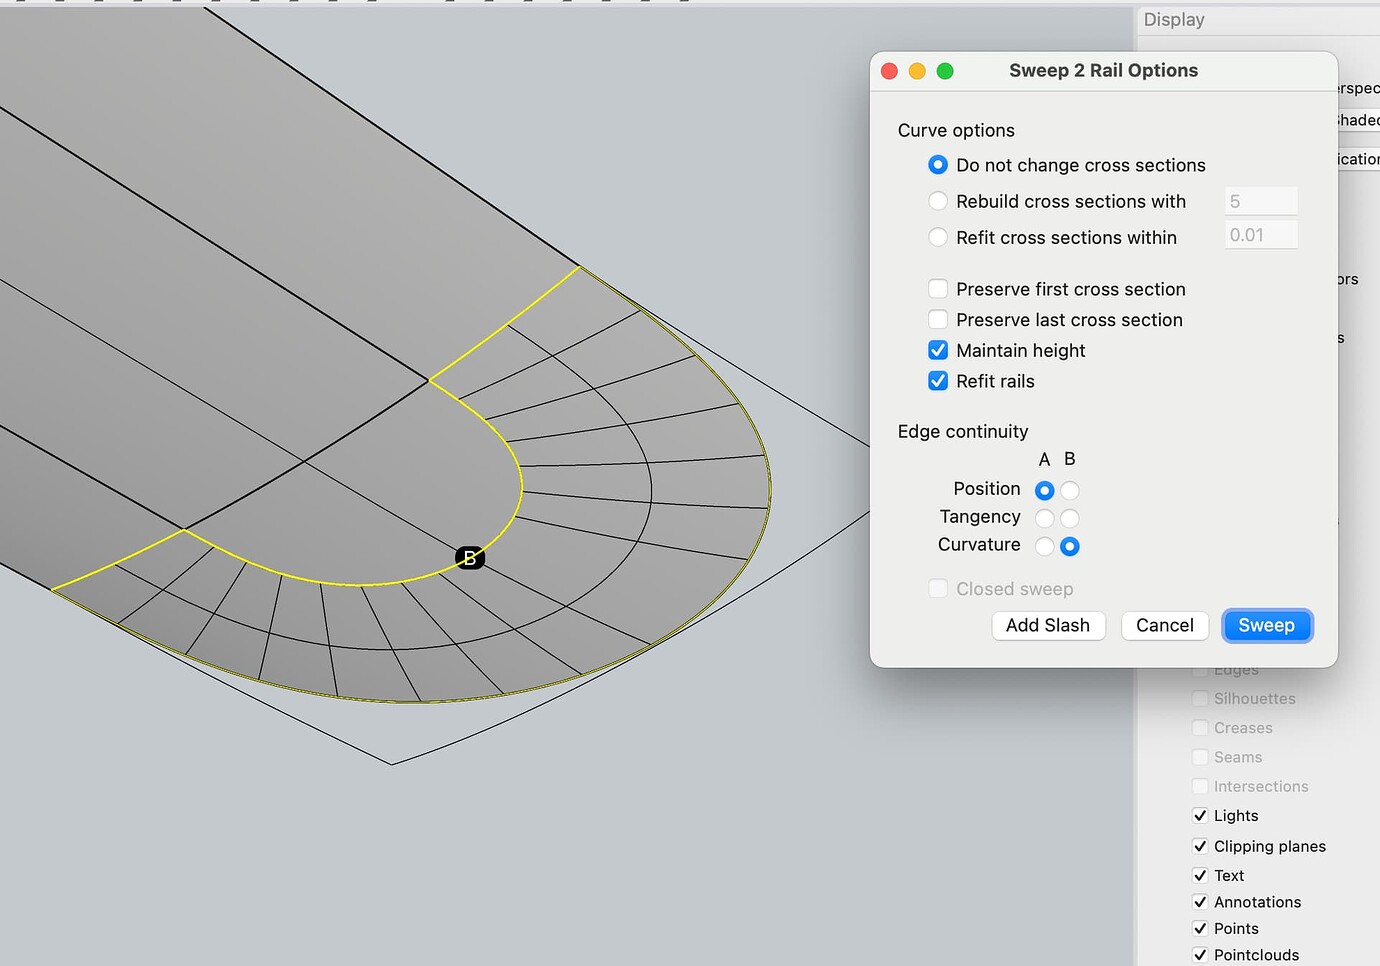Disable Points display
The height and width of the screenshot is (966, 1380).
[1199, 928]
